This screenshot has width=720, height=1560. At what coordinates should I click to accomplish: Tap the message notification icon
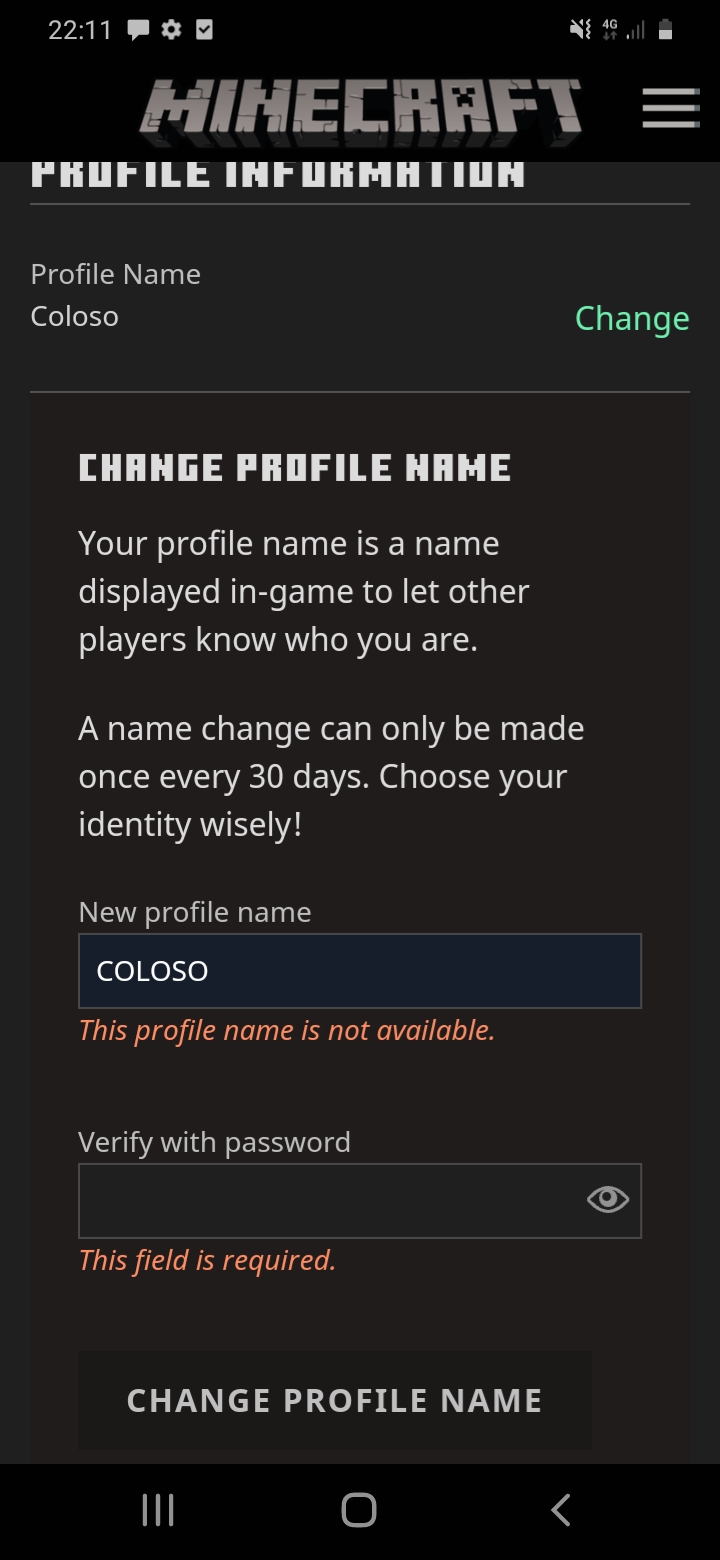pos(138,31)
